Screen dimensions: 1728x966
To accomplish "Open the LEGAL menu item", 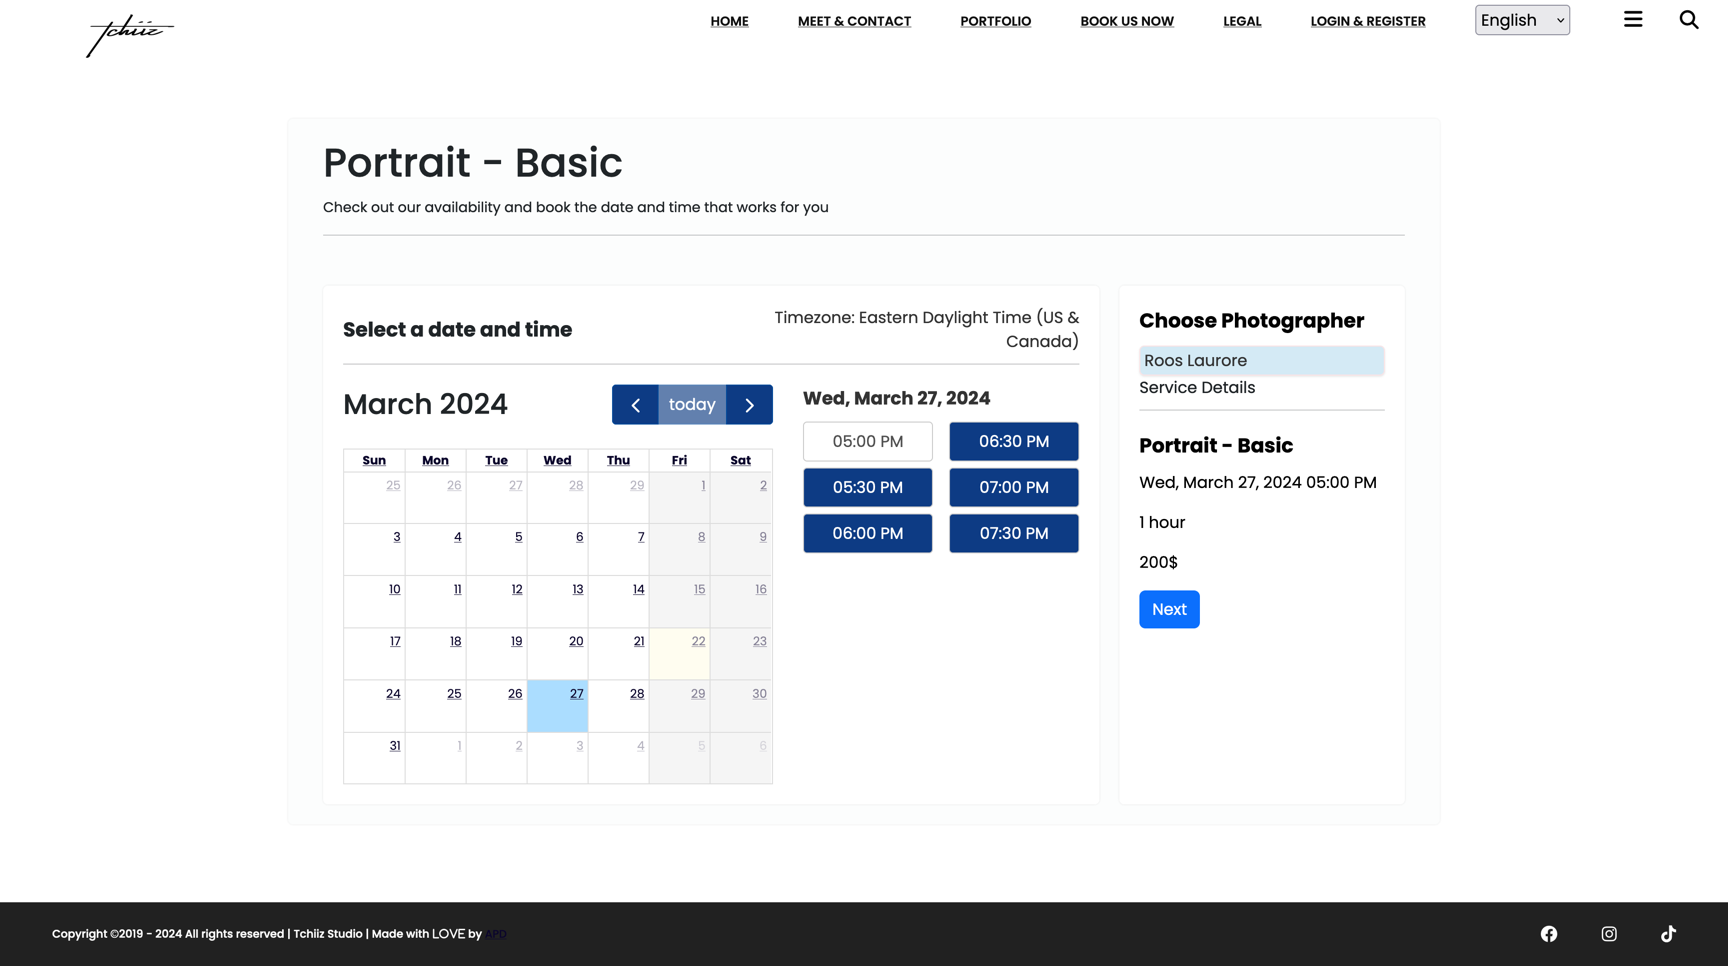I will tap(1242, 21).
